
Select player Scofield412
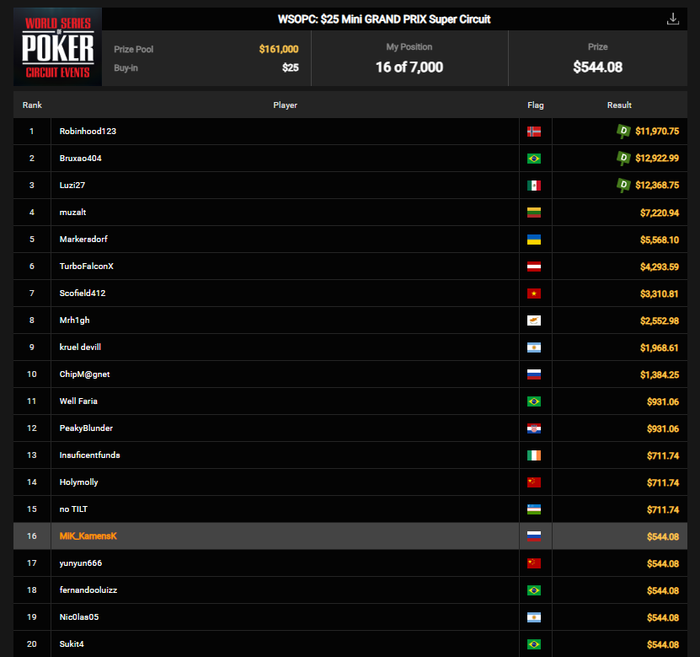coord(83,293)
